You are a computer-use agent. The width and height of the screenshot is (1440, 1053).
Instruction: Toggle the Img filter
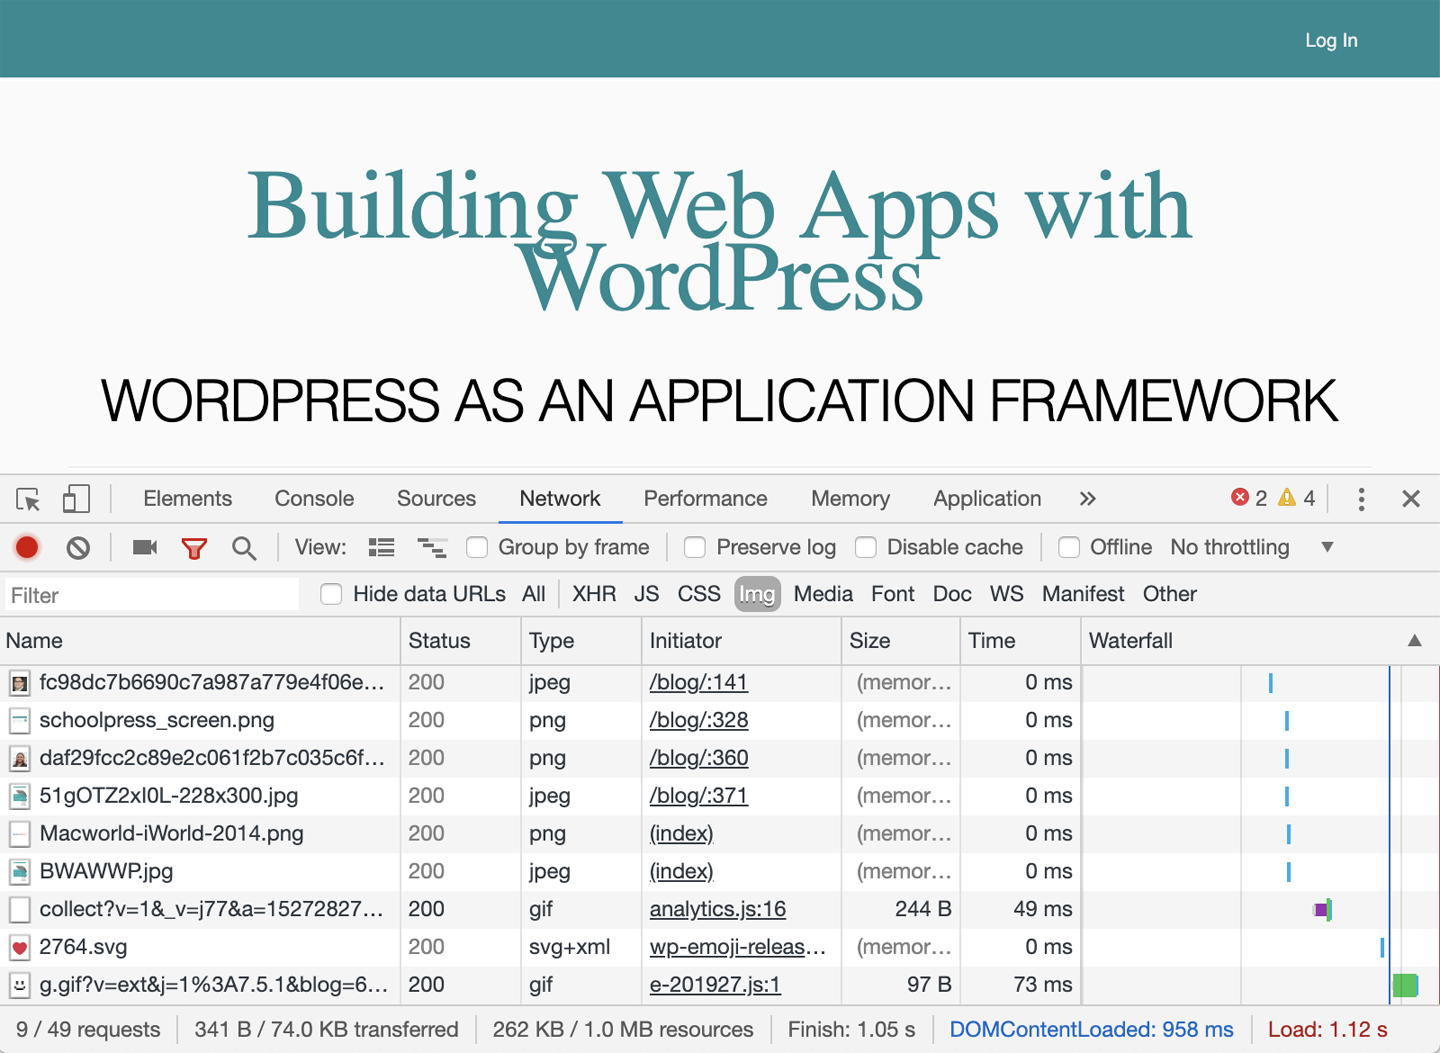[757, 594]
